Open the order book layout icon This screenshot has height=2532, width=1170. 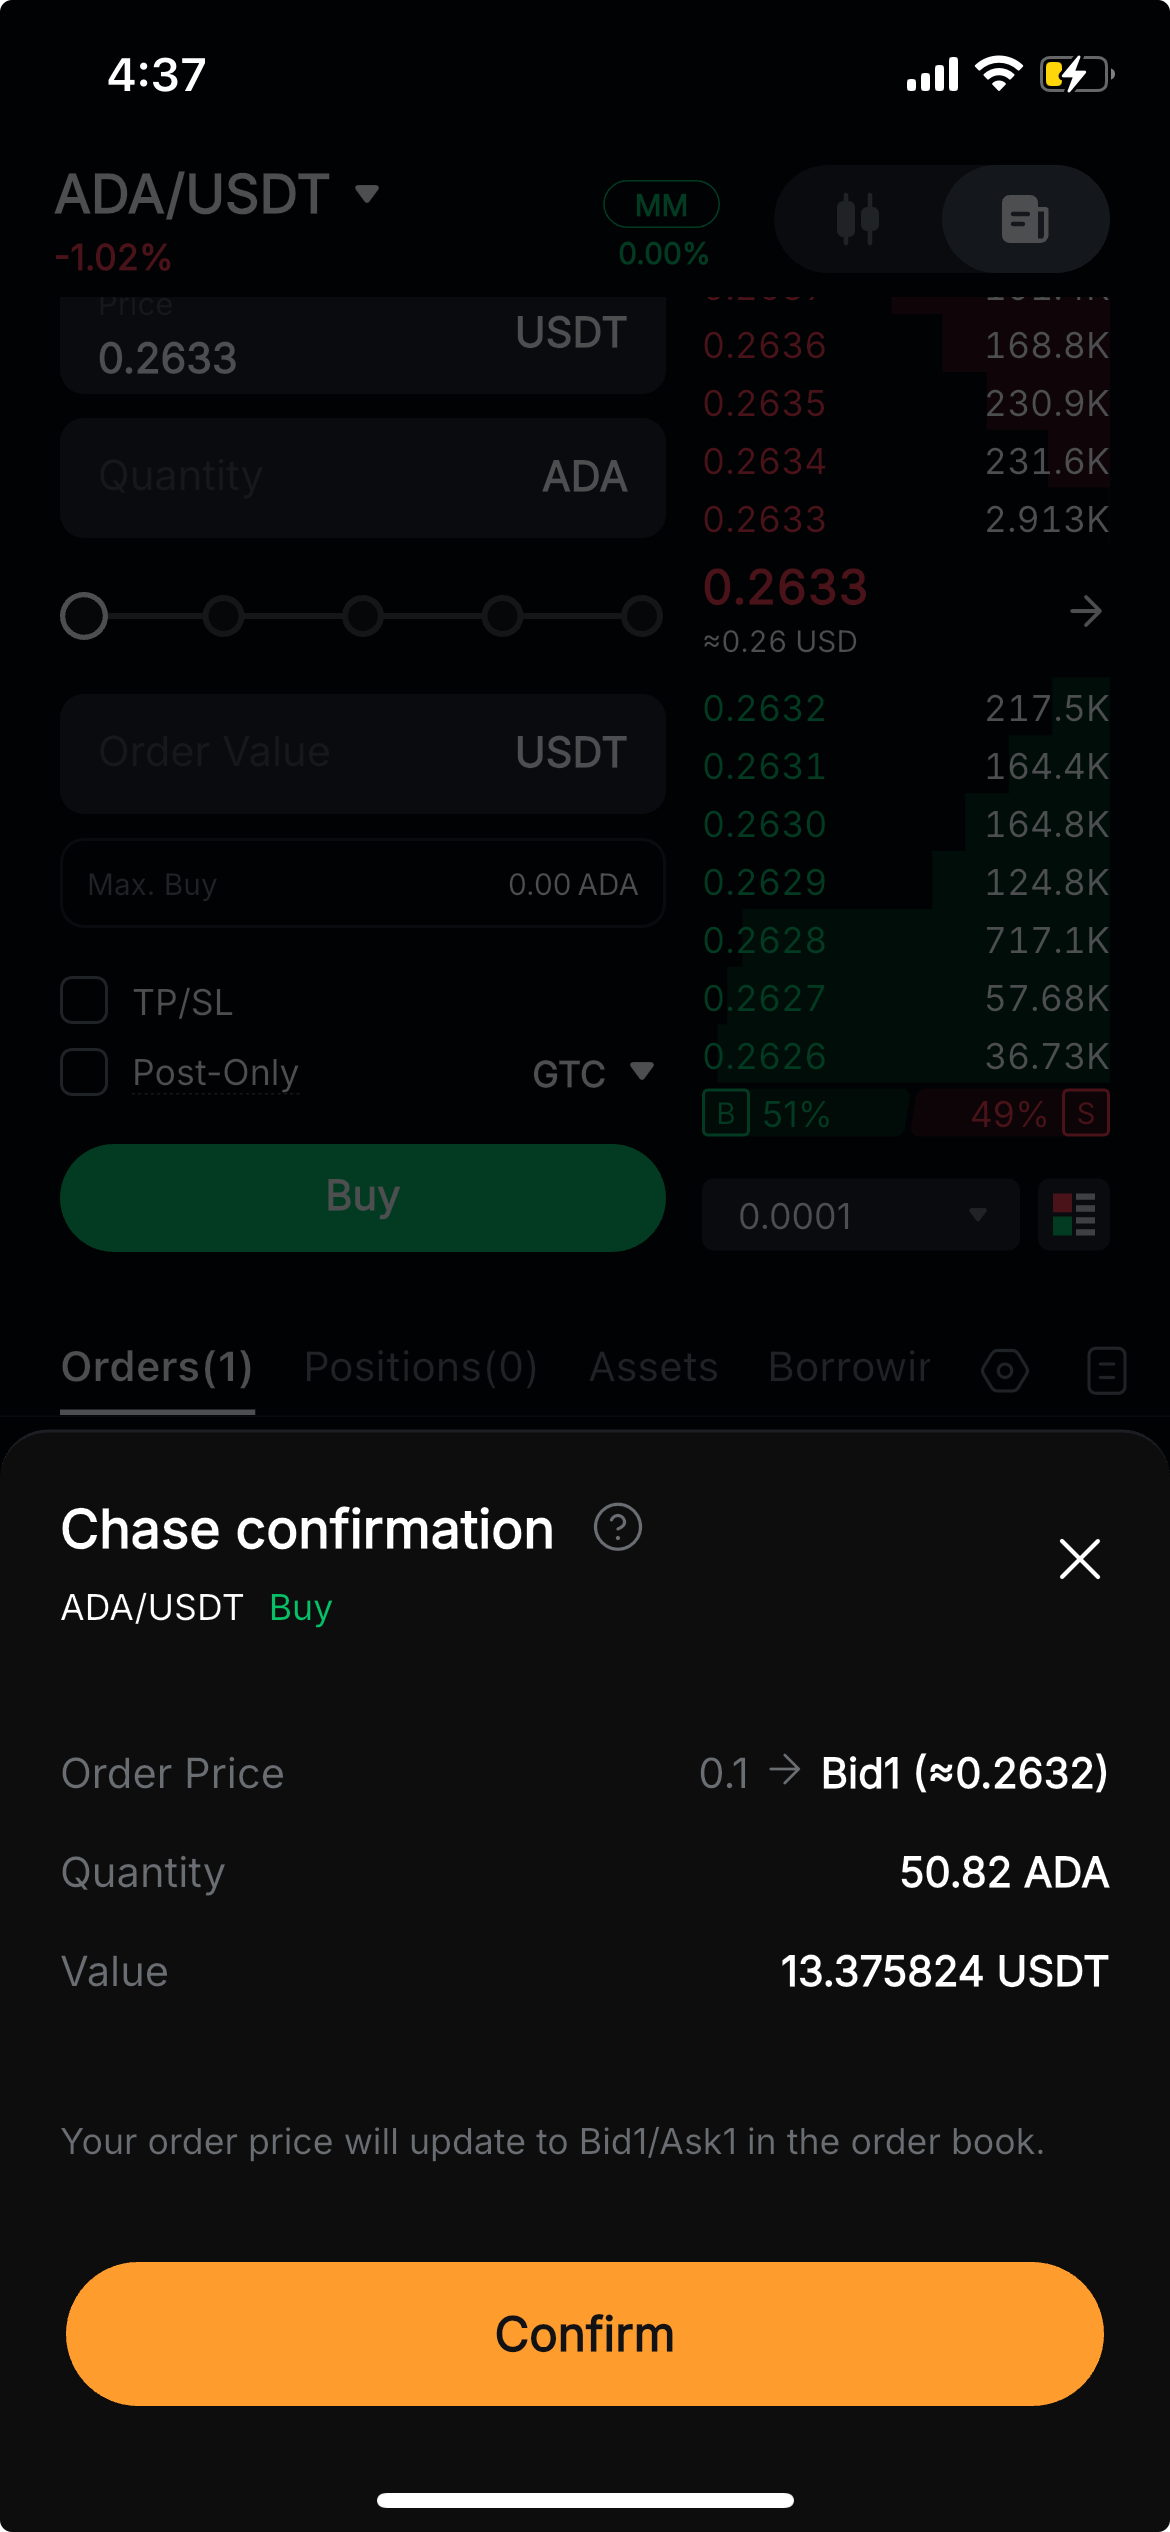click(1074, 1214)
